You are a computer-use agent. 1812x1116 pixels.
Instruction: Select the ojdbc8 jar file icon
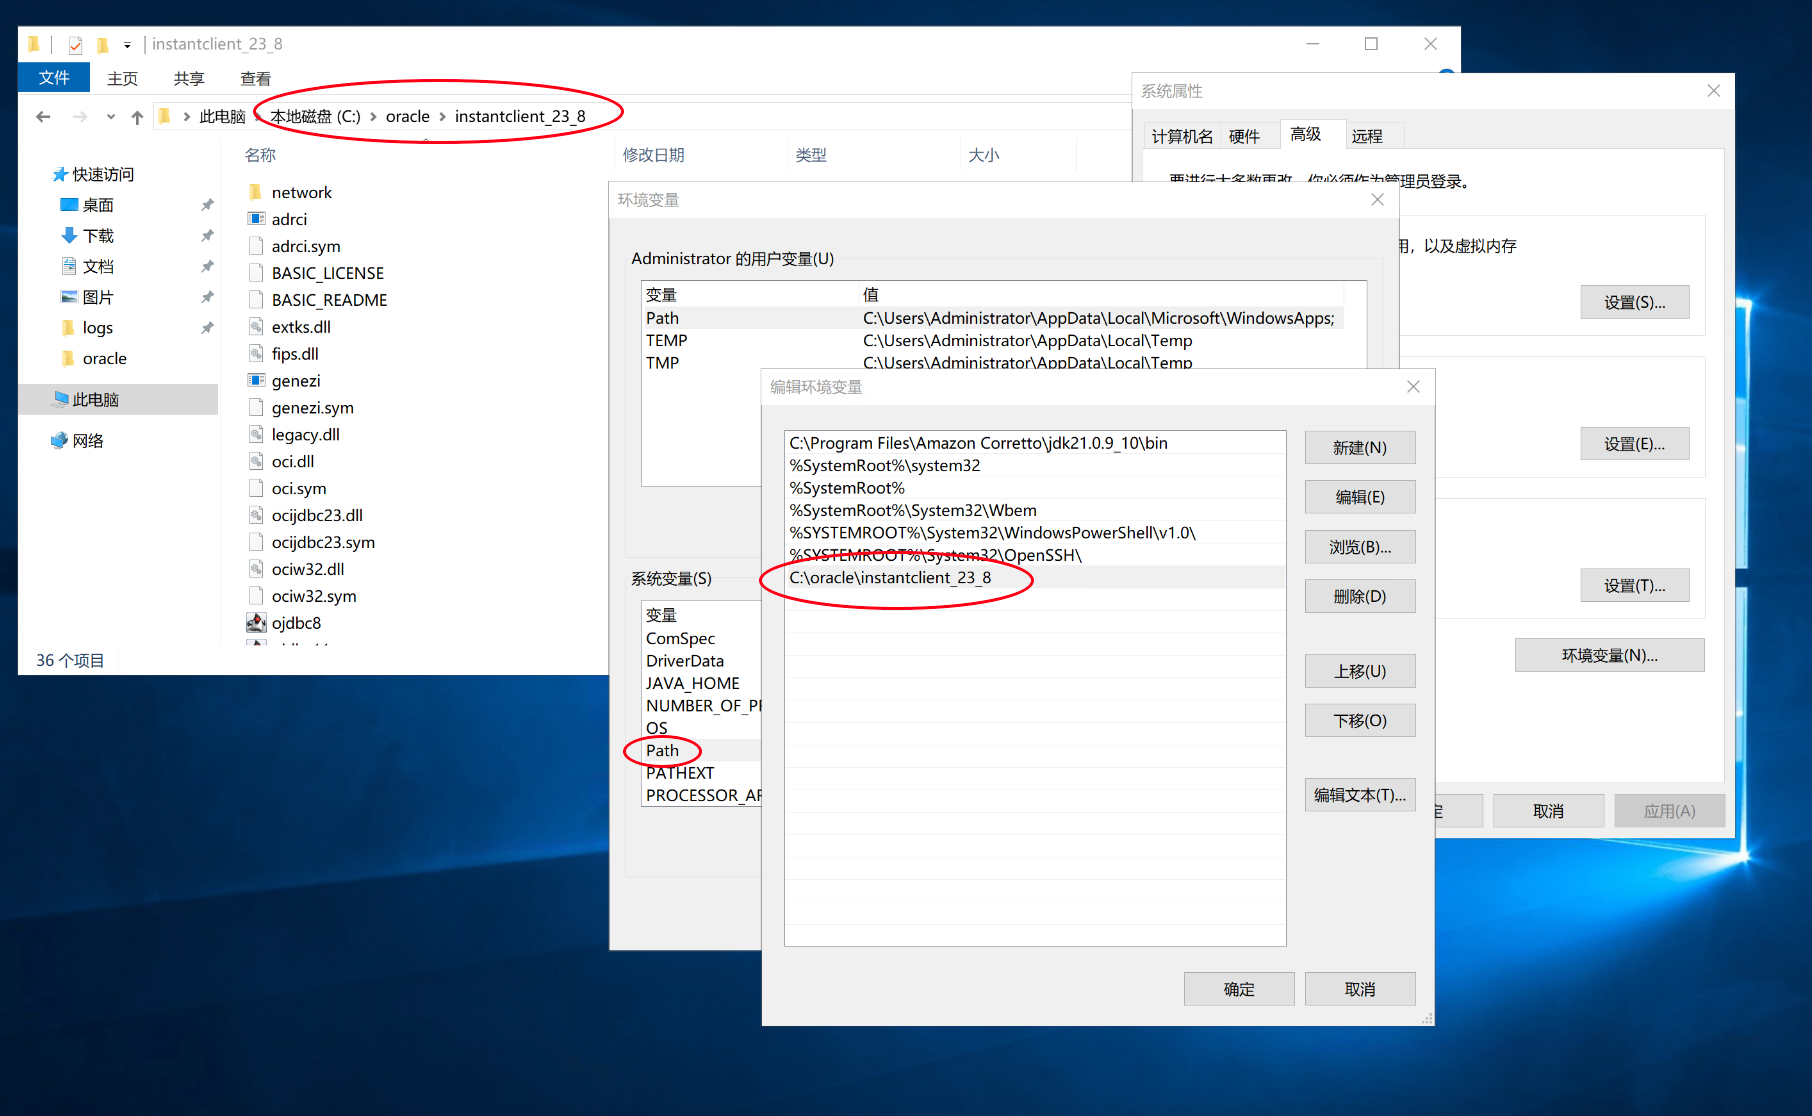(x=256, y=623)
